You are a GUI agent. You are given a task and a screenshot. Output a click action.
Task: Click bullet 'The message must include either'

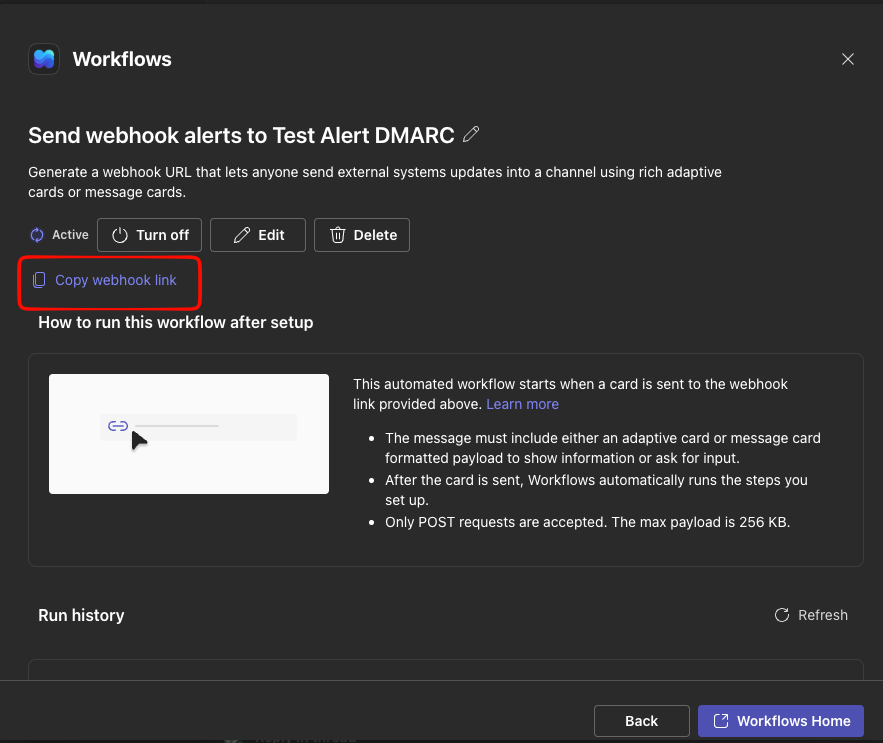(x=603, y=448)
